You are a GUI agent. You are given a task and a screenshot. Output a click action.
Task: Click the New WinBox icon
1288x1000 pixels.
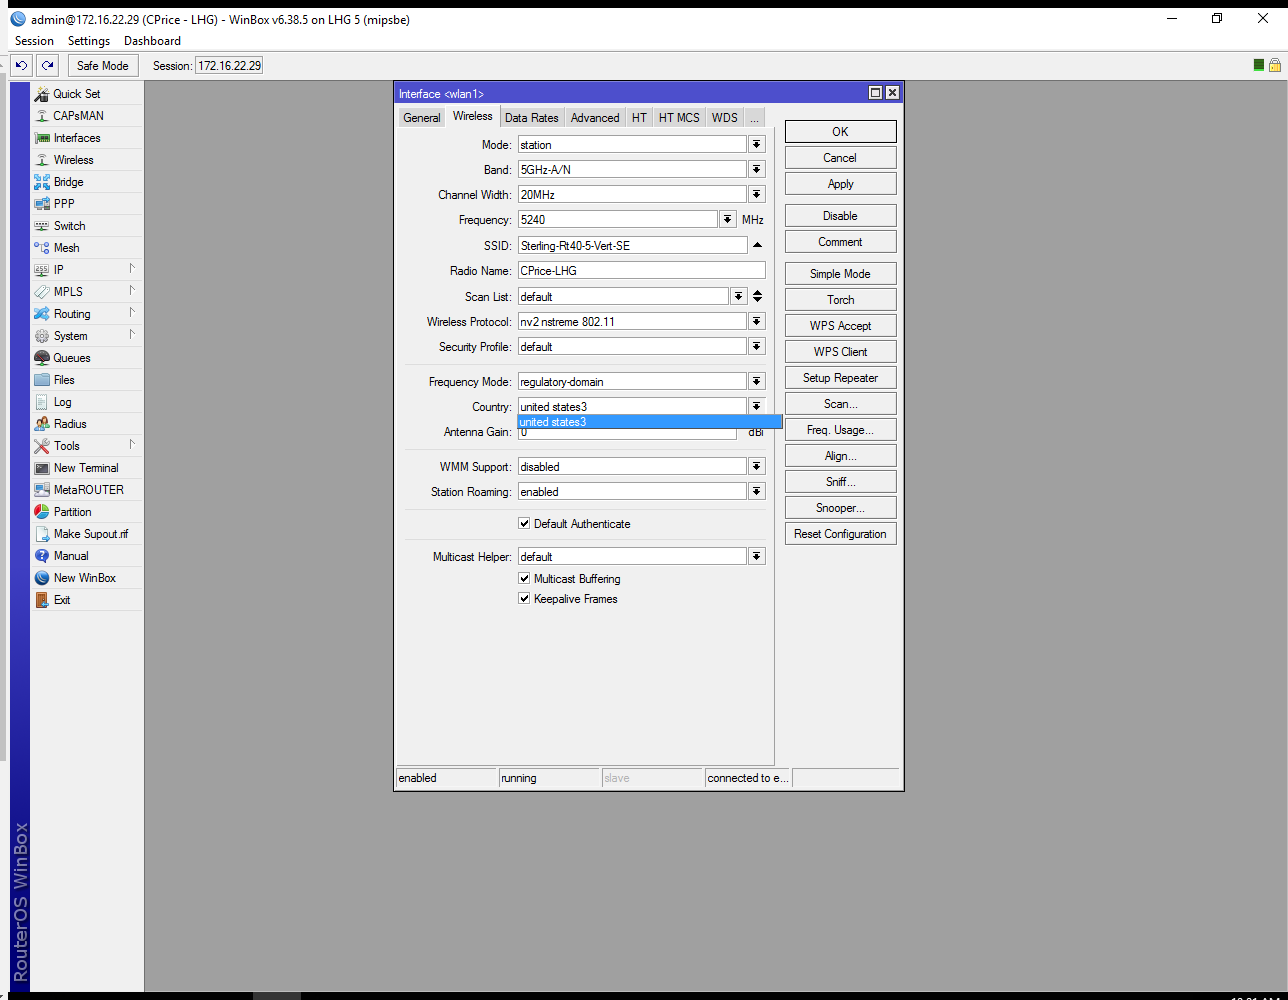click(x=42, y=578)
